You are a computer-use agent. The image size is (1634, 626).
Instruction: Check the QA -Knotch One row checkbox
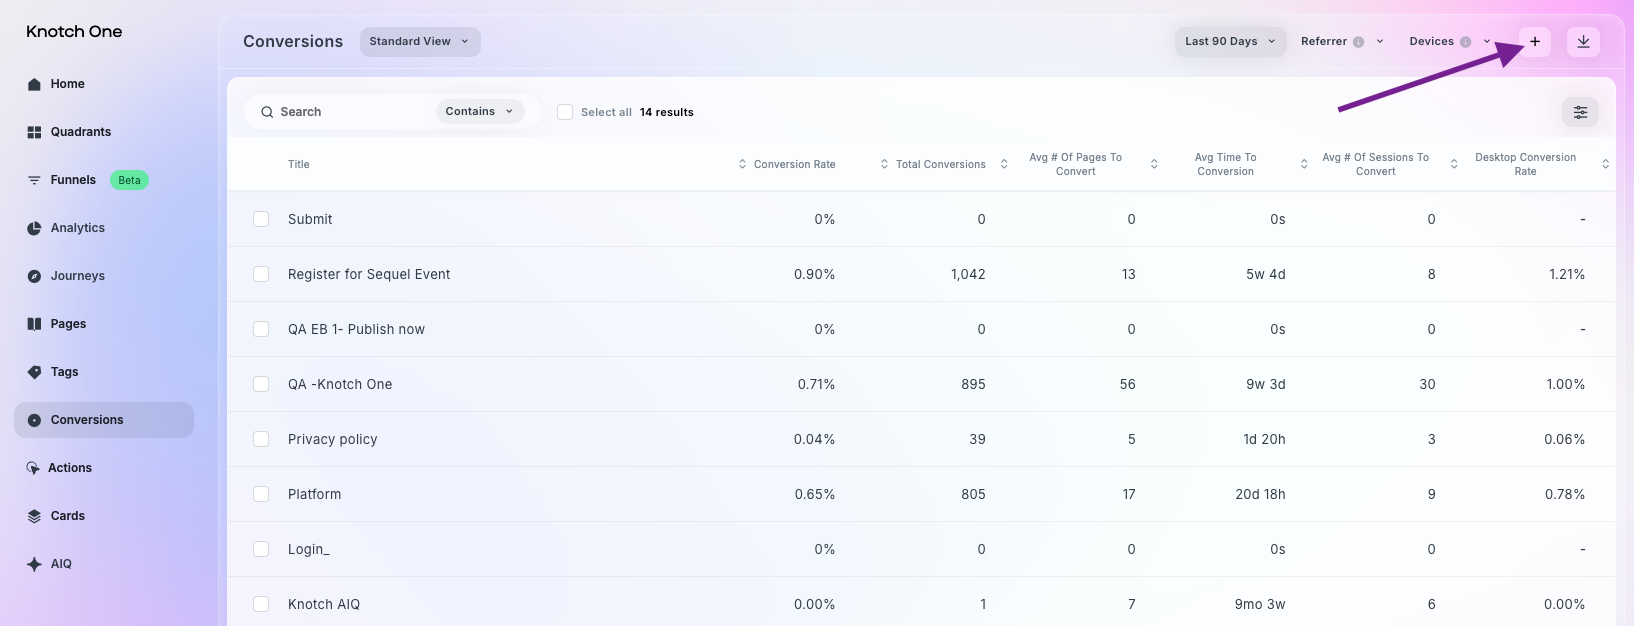tap(261, 384)
